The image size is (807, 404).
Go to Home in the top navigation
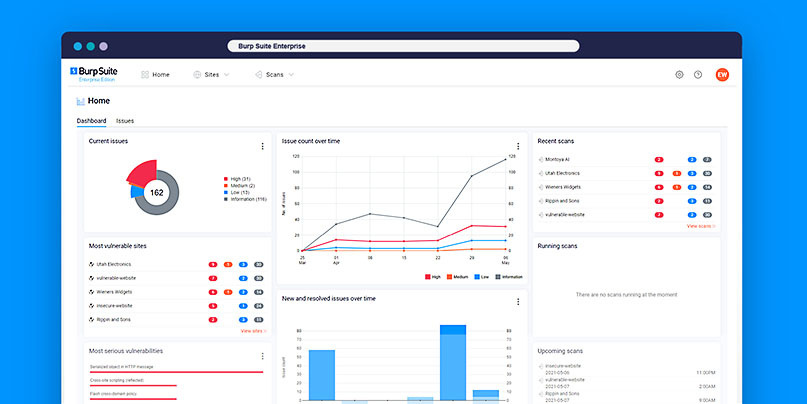(x=161, y=75)
